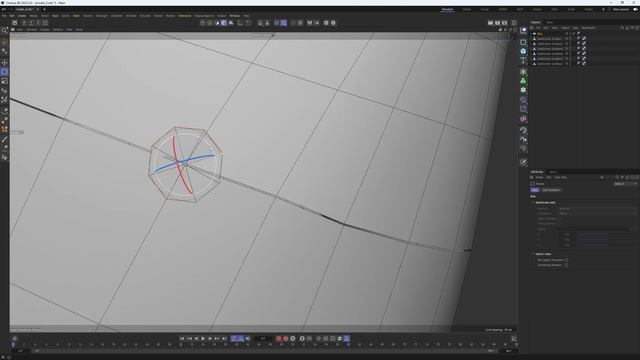Click the Undo arrow icon

[4, 9]
